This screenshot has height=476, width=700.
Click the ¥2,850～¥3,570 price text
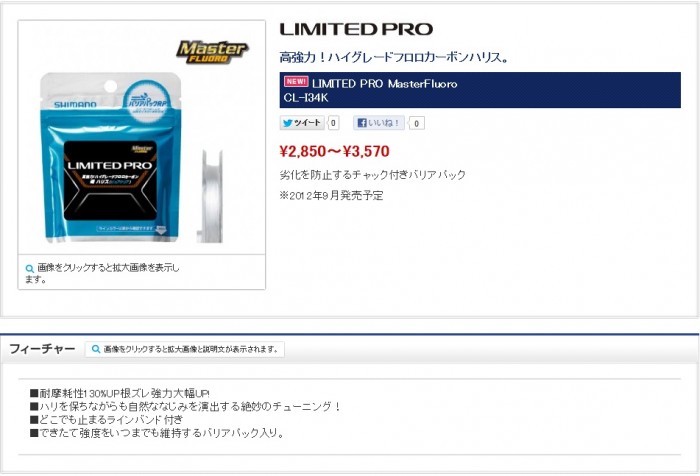coord(334,151)
